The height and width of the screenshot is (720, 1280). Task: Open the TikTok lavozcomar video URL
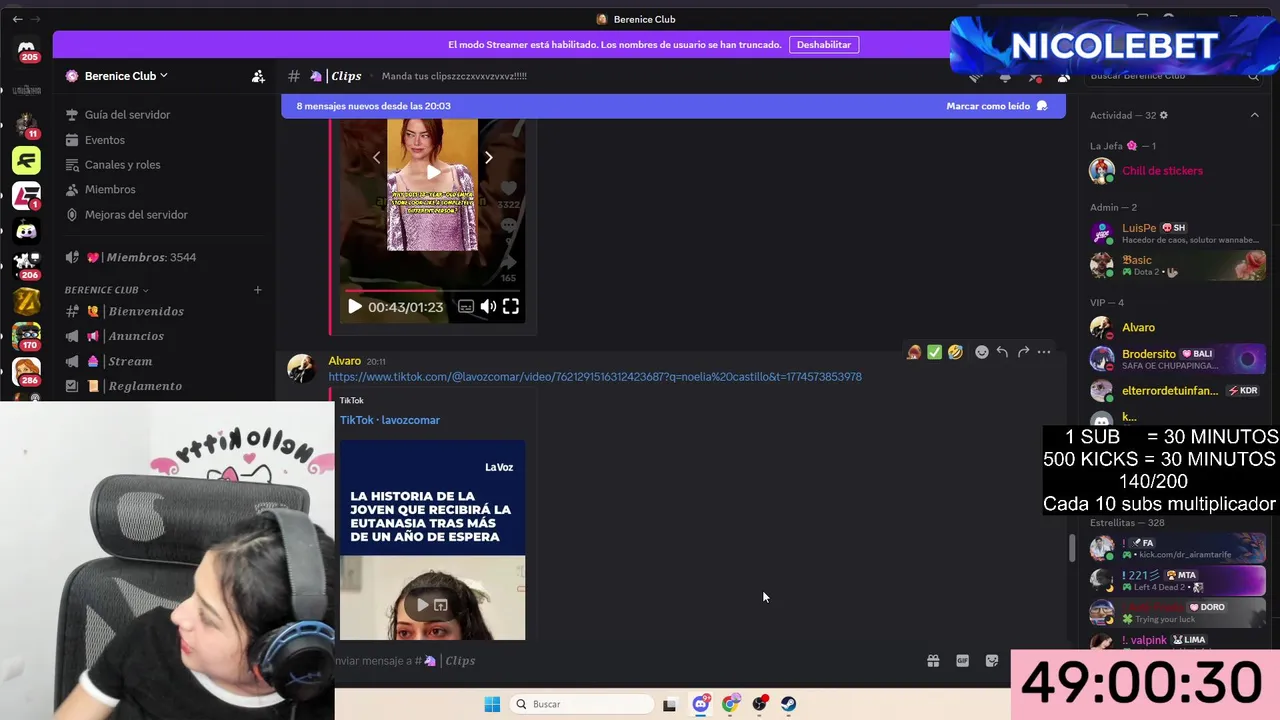coord(595,377)
